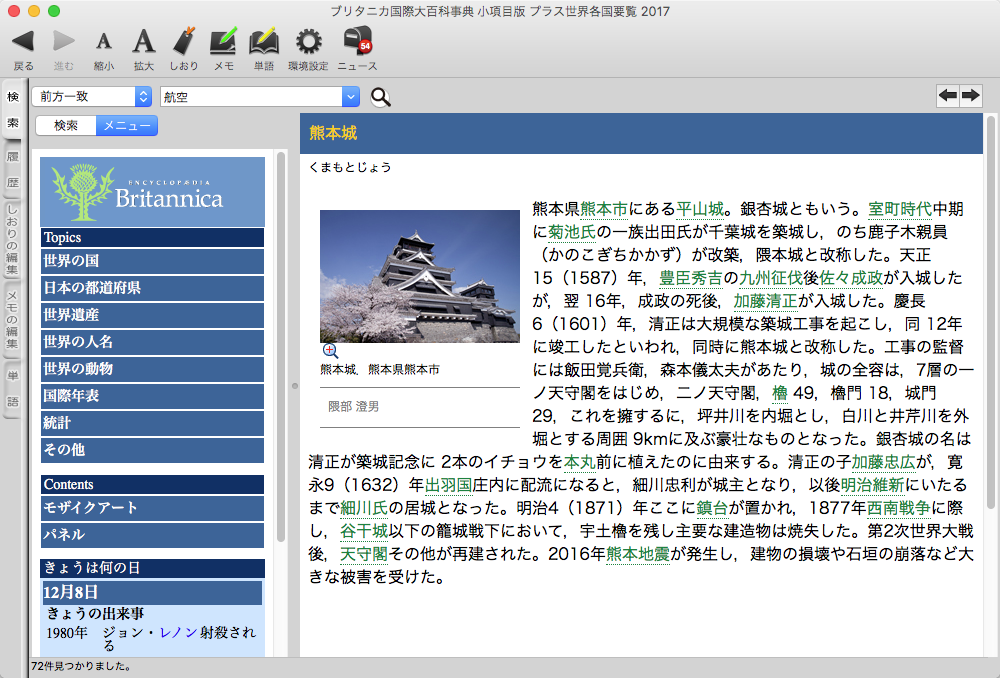Open 環境設定 preferences gear
Screen dimensions: 1000x678
(308, 42)
